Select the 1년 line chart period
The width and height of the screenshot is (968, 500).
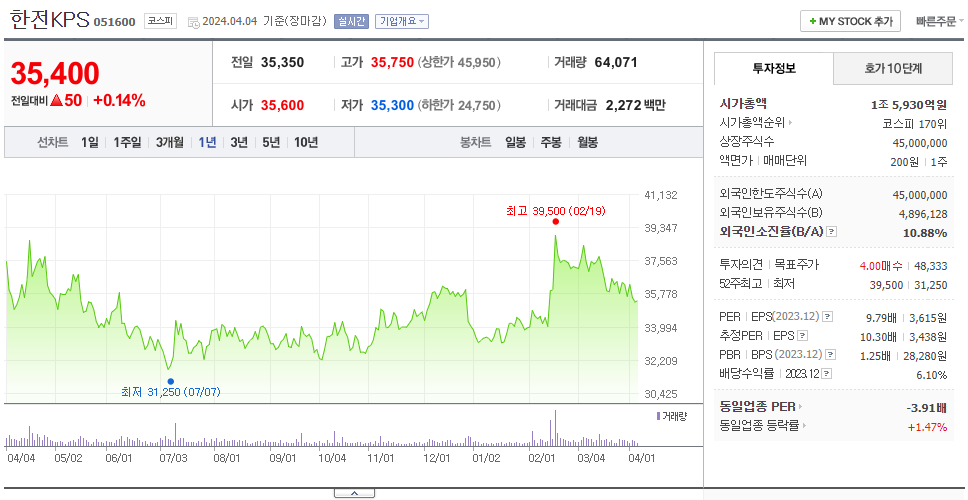tap(207, 143)
